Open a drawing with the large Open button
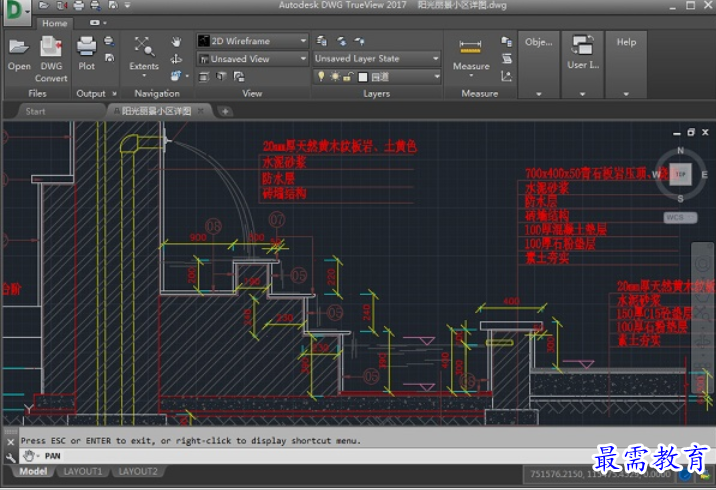 point(19,54)
